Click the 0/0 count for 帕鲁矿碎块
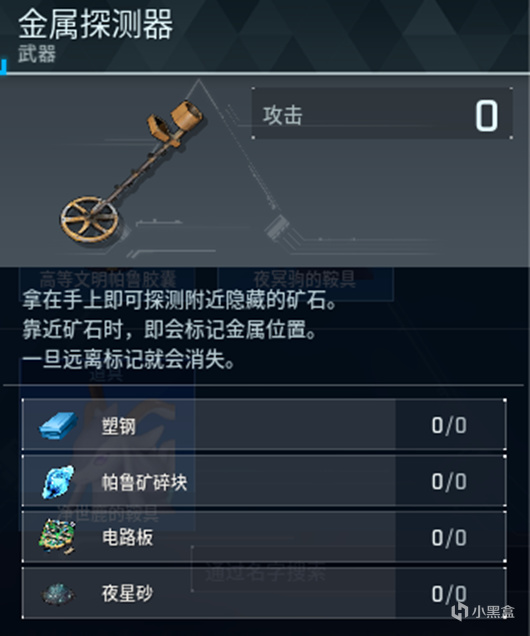This screenshot has width=530, height=636. 449,481
